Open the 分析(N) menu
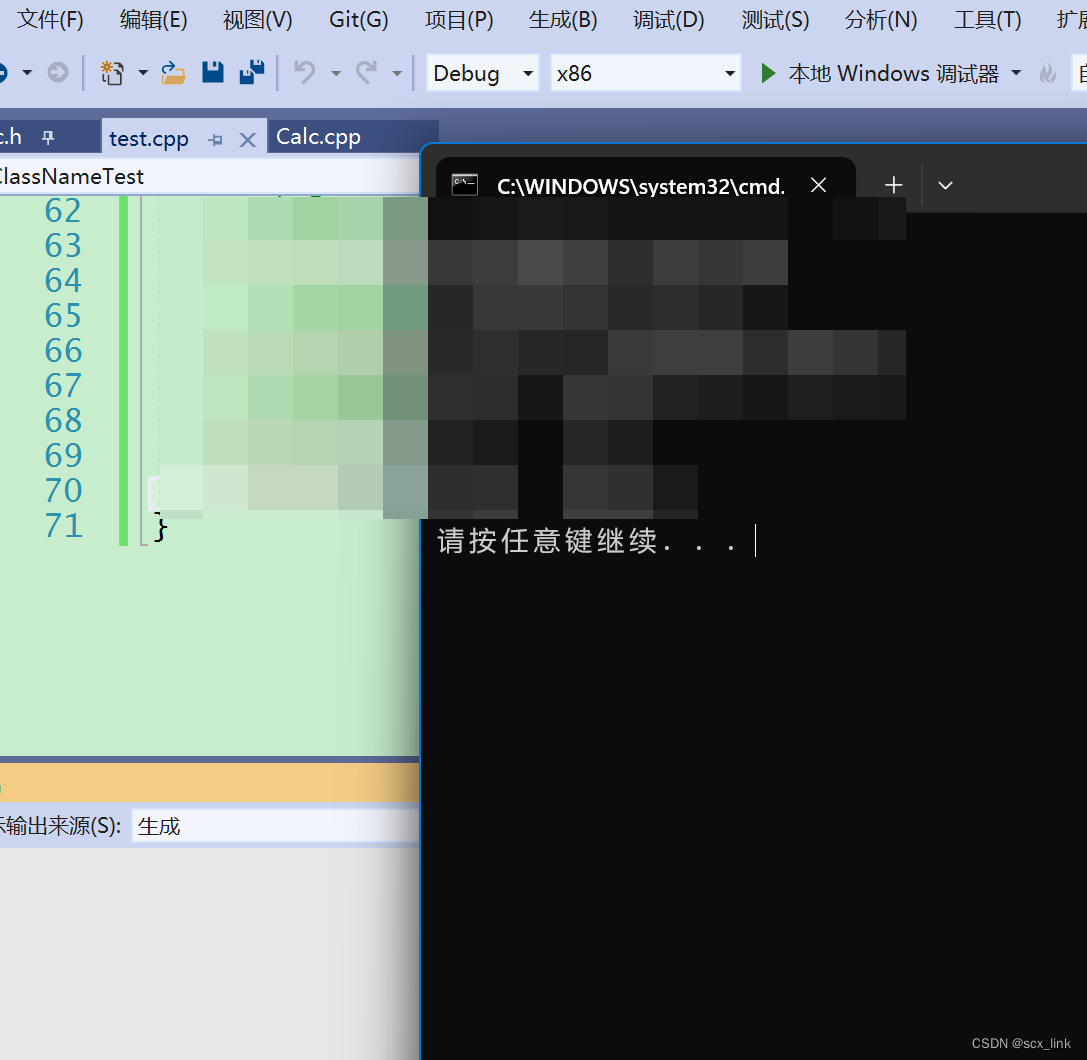This screenshot has width=1087, height=1060. point(880,20)
